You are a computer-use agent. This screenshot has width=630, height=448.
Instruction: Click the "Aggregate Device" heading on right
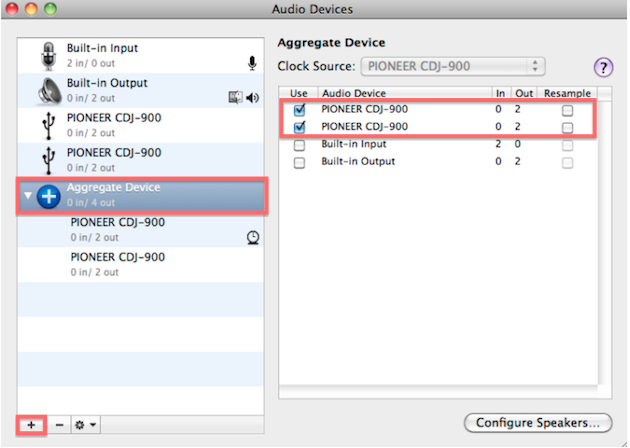[331, 43]
